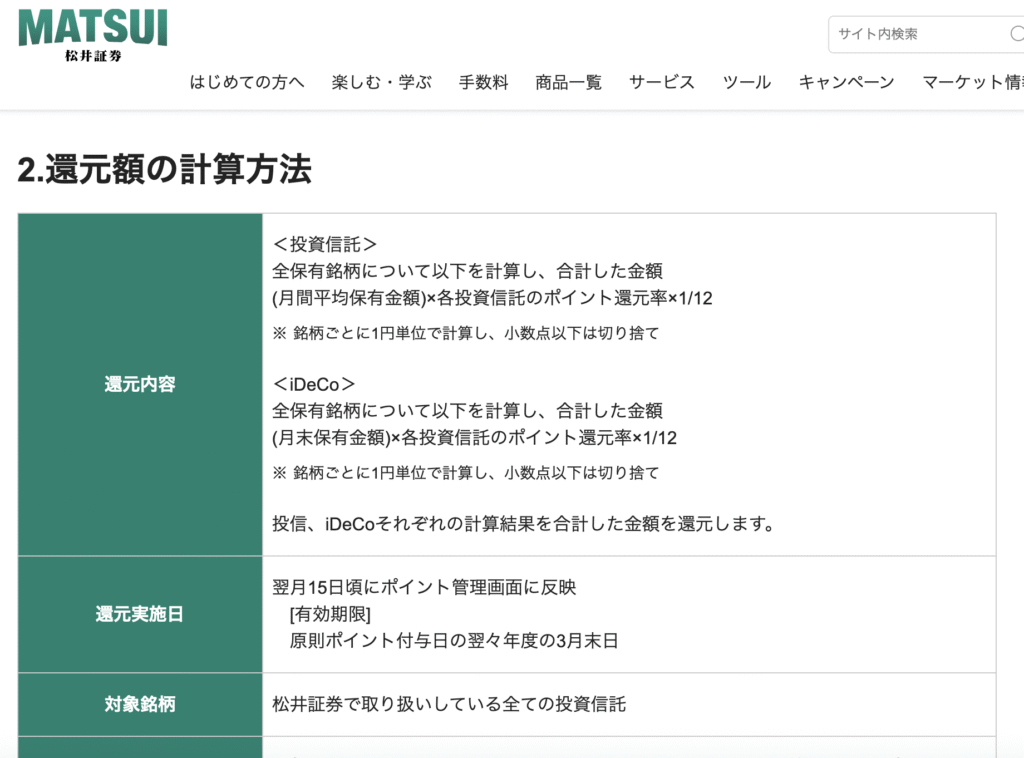1024x758 pixels.
Task: Click the text 松井証券で取り扱いしている全ての投資信託
Action: point(449,704)
